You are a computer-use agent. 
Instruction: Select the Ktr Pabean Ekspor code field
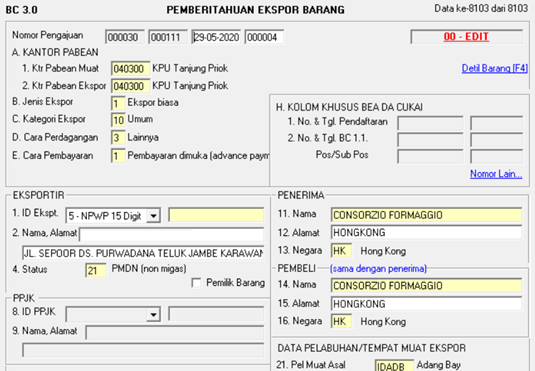[130, 86]
